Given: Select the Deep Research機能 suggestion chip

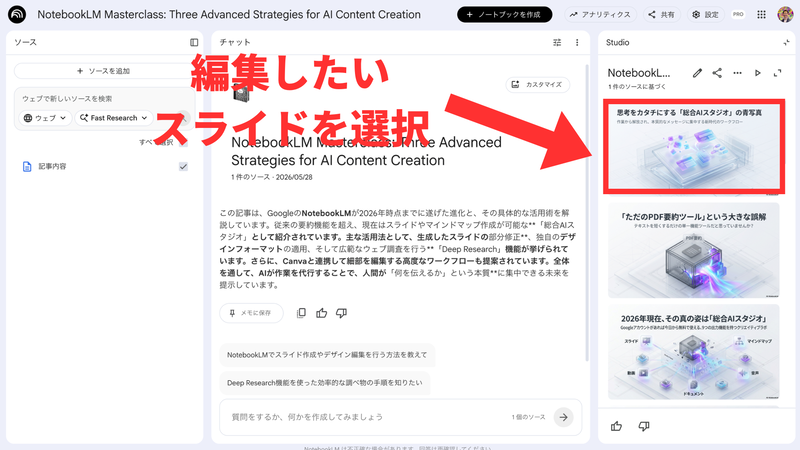Looking at the screenshot, I should [x=324, y=383].
